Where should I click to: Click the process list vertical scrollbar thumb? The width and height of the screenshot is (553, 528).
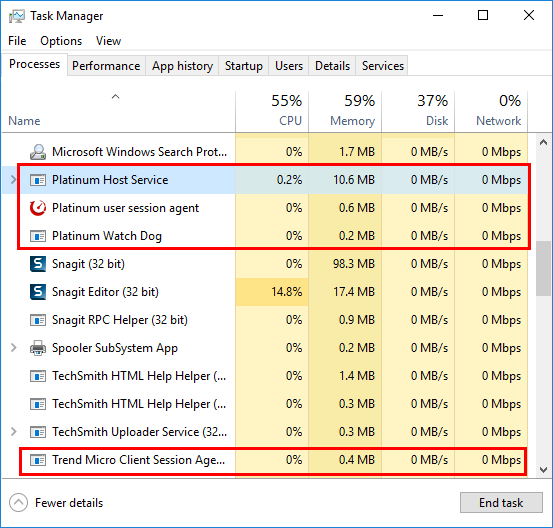pos(543,268)
